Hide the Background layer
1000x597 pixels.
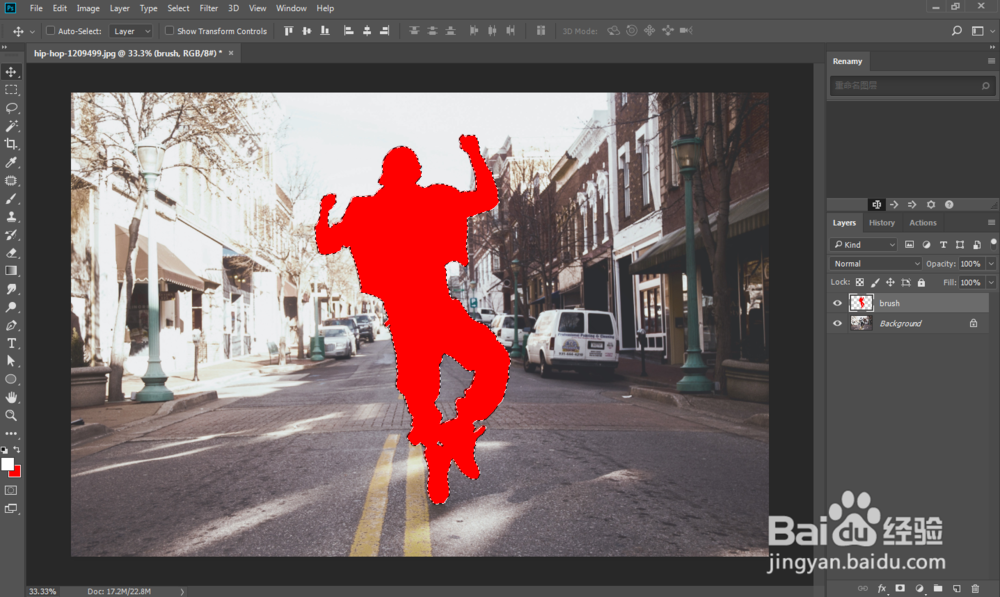click(x=837, y=323)
